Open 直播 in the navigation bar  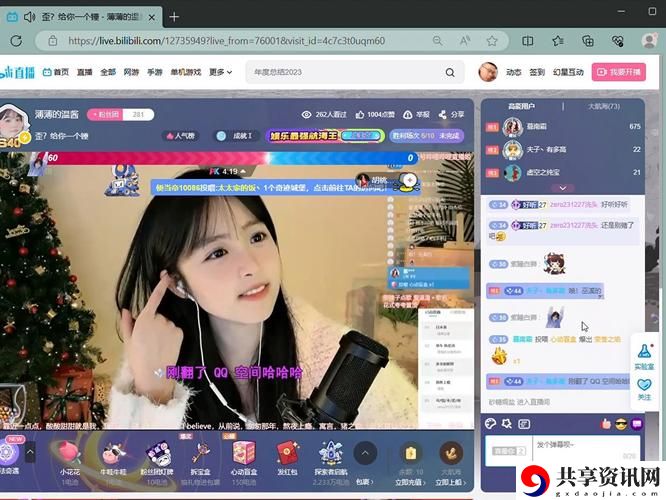[85, 72]
